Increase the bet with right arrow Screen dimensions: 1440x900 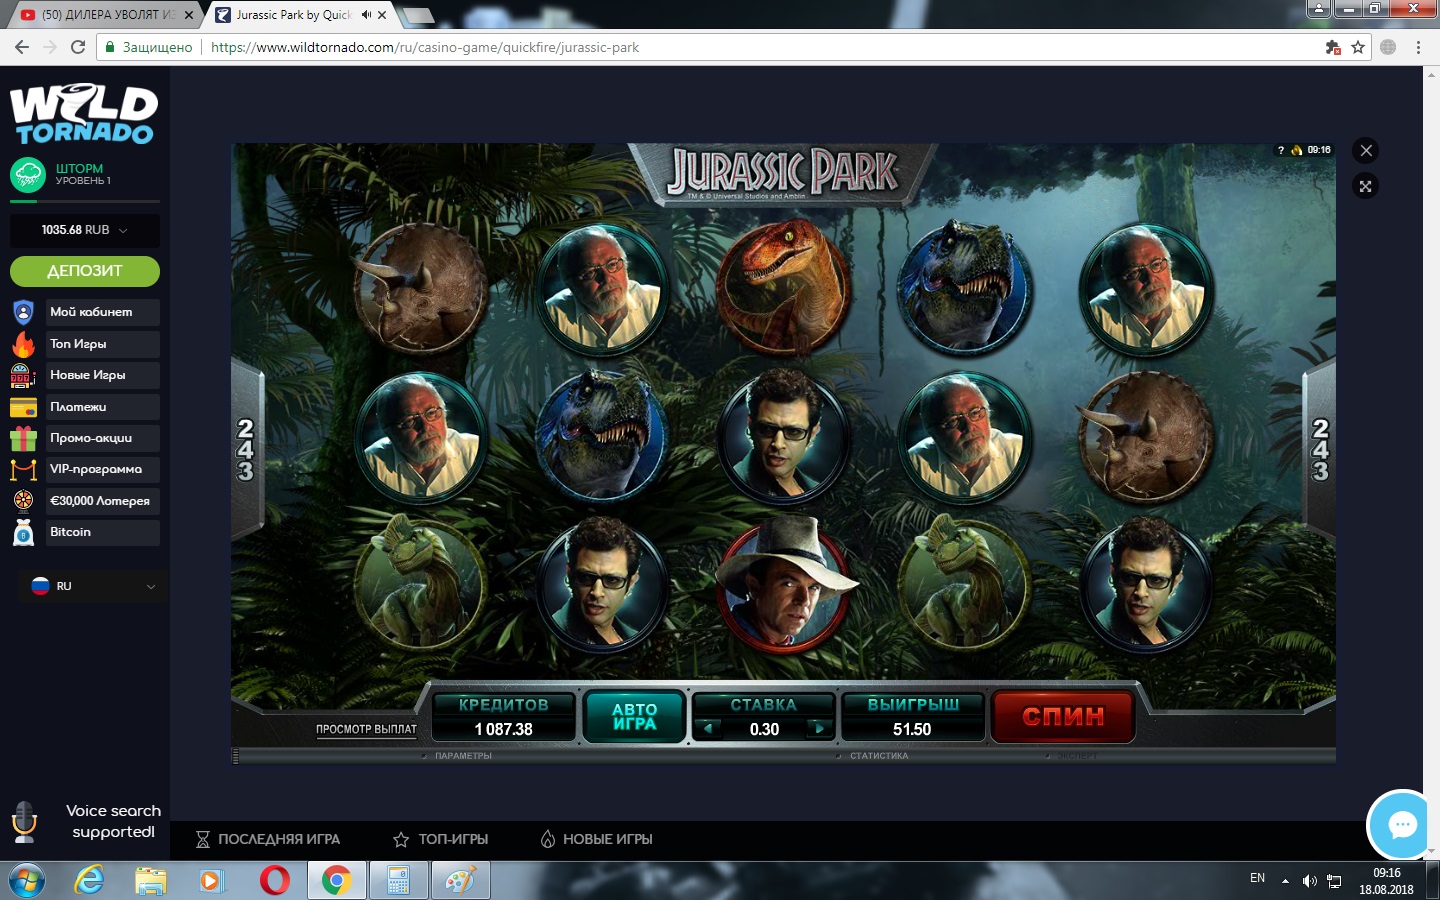click(x=820, y=728)
